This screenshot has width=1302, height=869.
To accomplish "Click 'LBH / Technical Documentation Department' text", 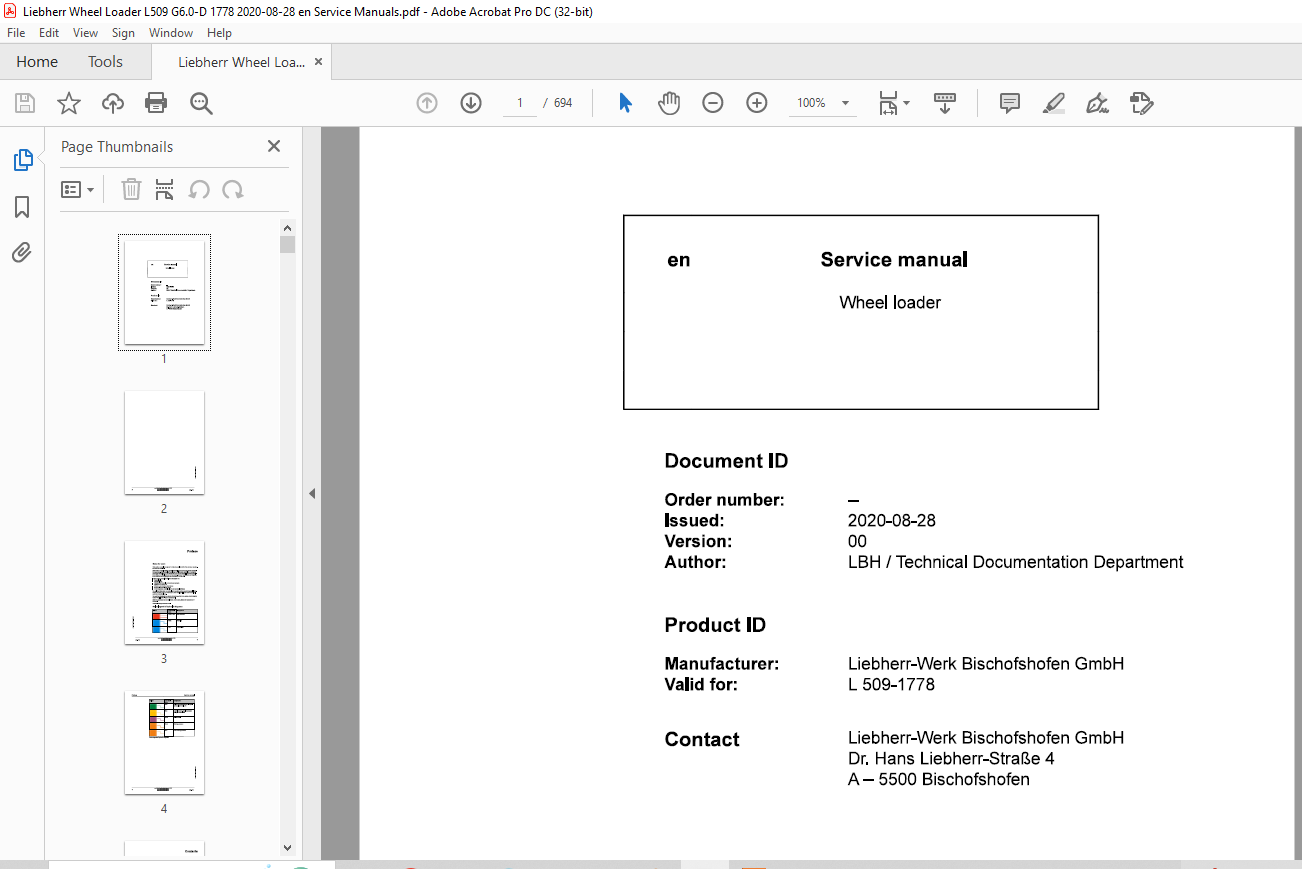I will point(1016,562).
